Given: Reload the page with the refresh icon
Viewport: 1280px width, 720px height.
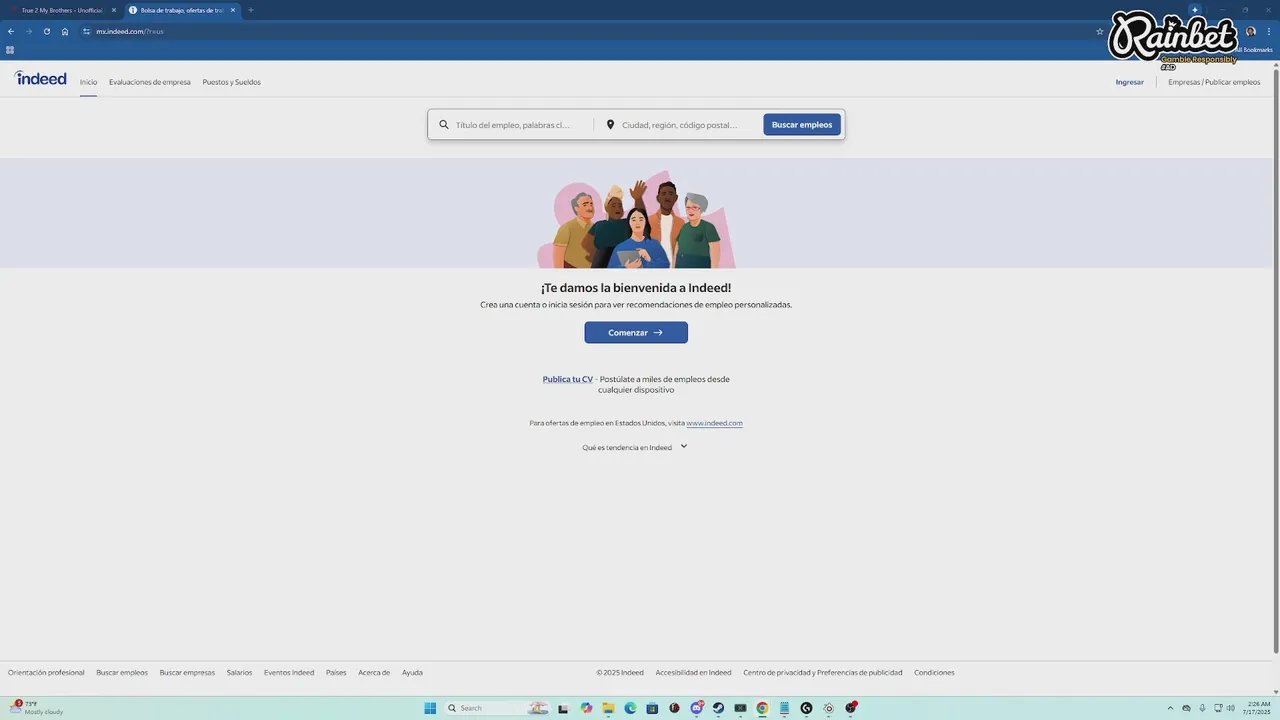Looking at the screenshot, I should point(47,31).
